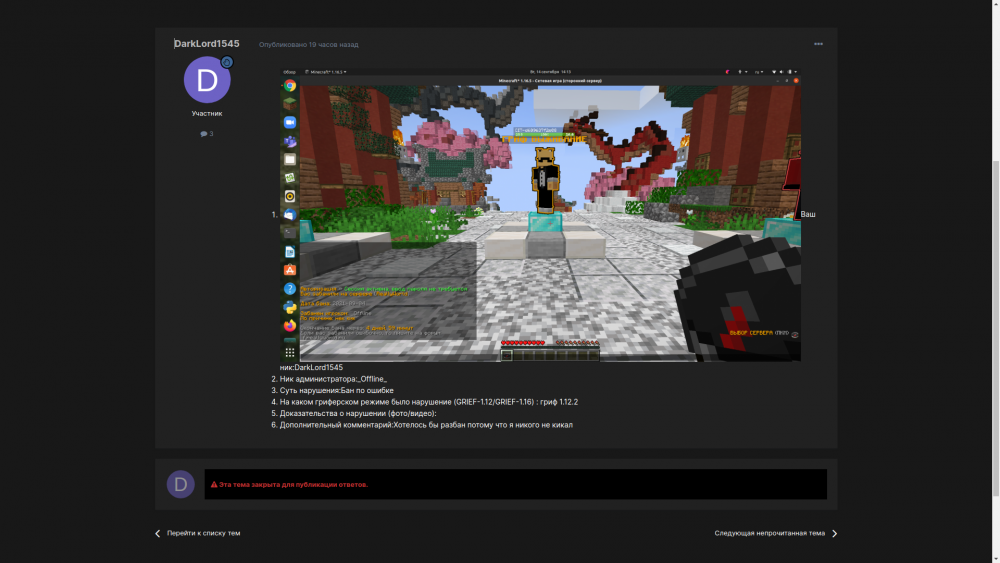Open 'Следующая непрочитанная тема'
Image resolution: width=1000 pixels, height=563 pixels.
769,533
